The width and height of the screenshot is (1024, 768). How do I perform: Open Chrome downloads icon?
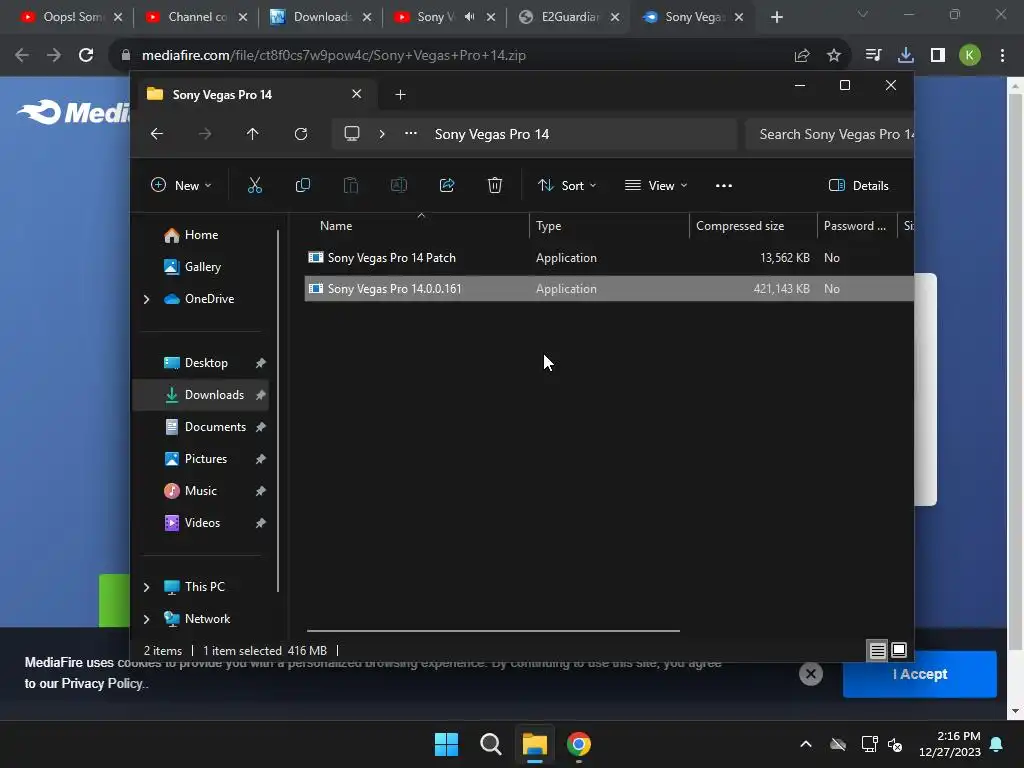tap(906, 56)
